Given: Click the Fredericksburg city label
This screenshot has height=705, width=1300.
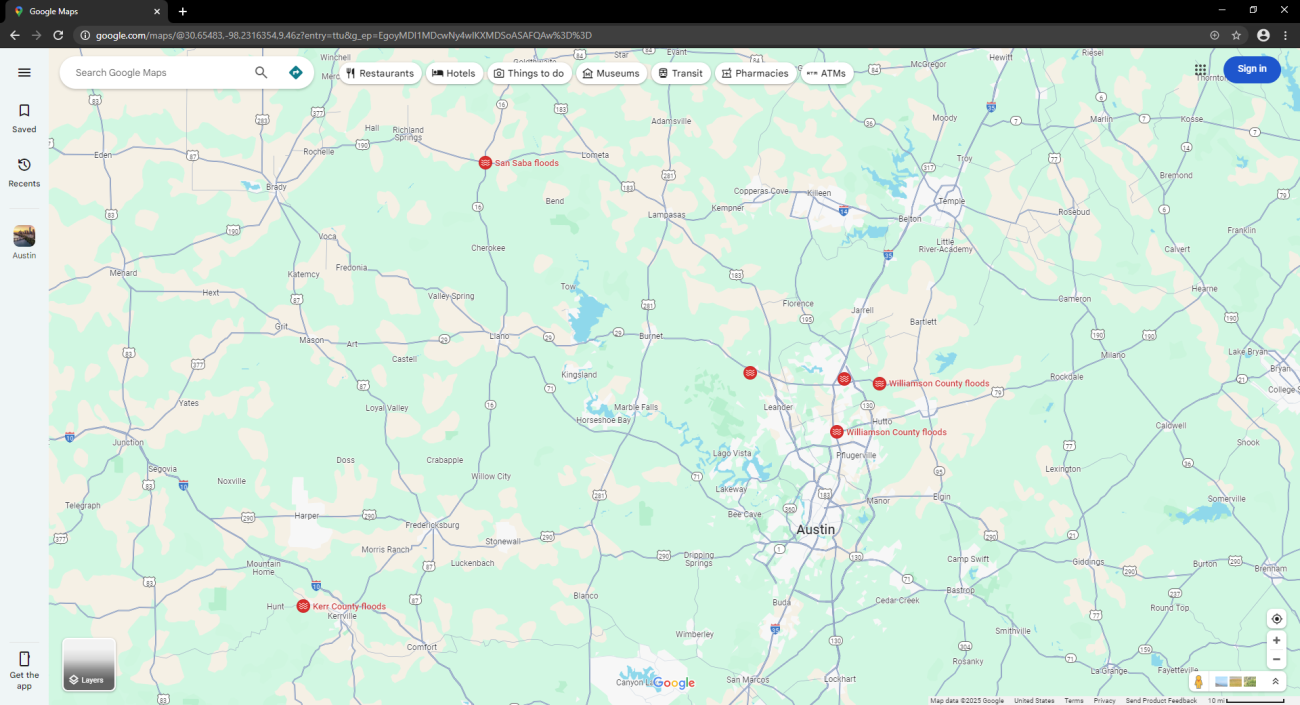Looking at the screenshot, I should point(433,524).
